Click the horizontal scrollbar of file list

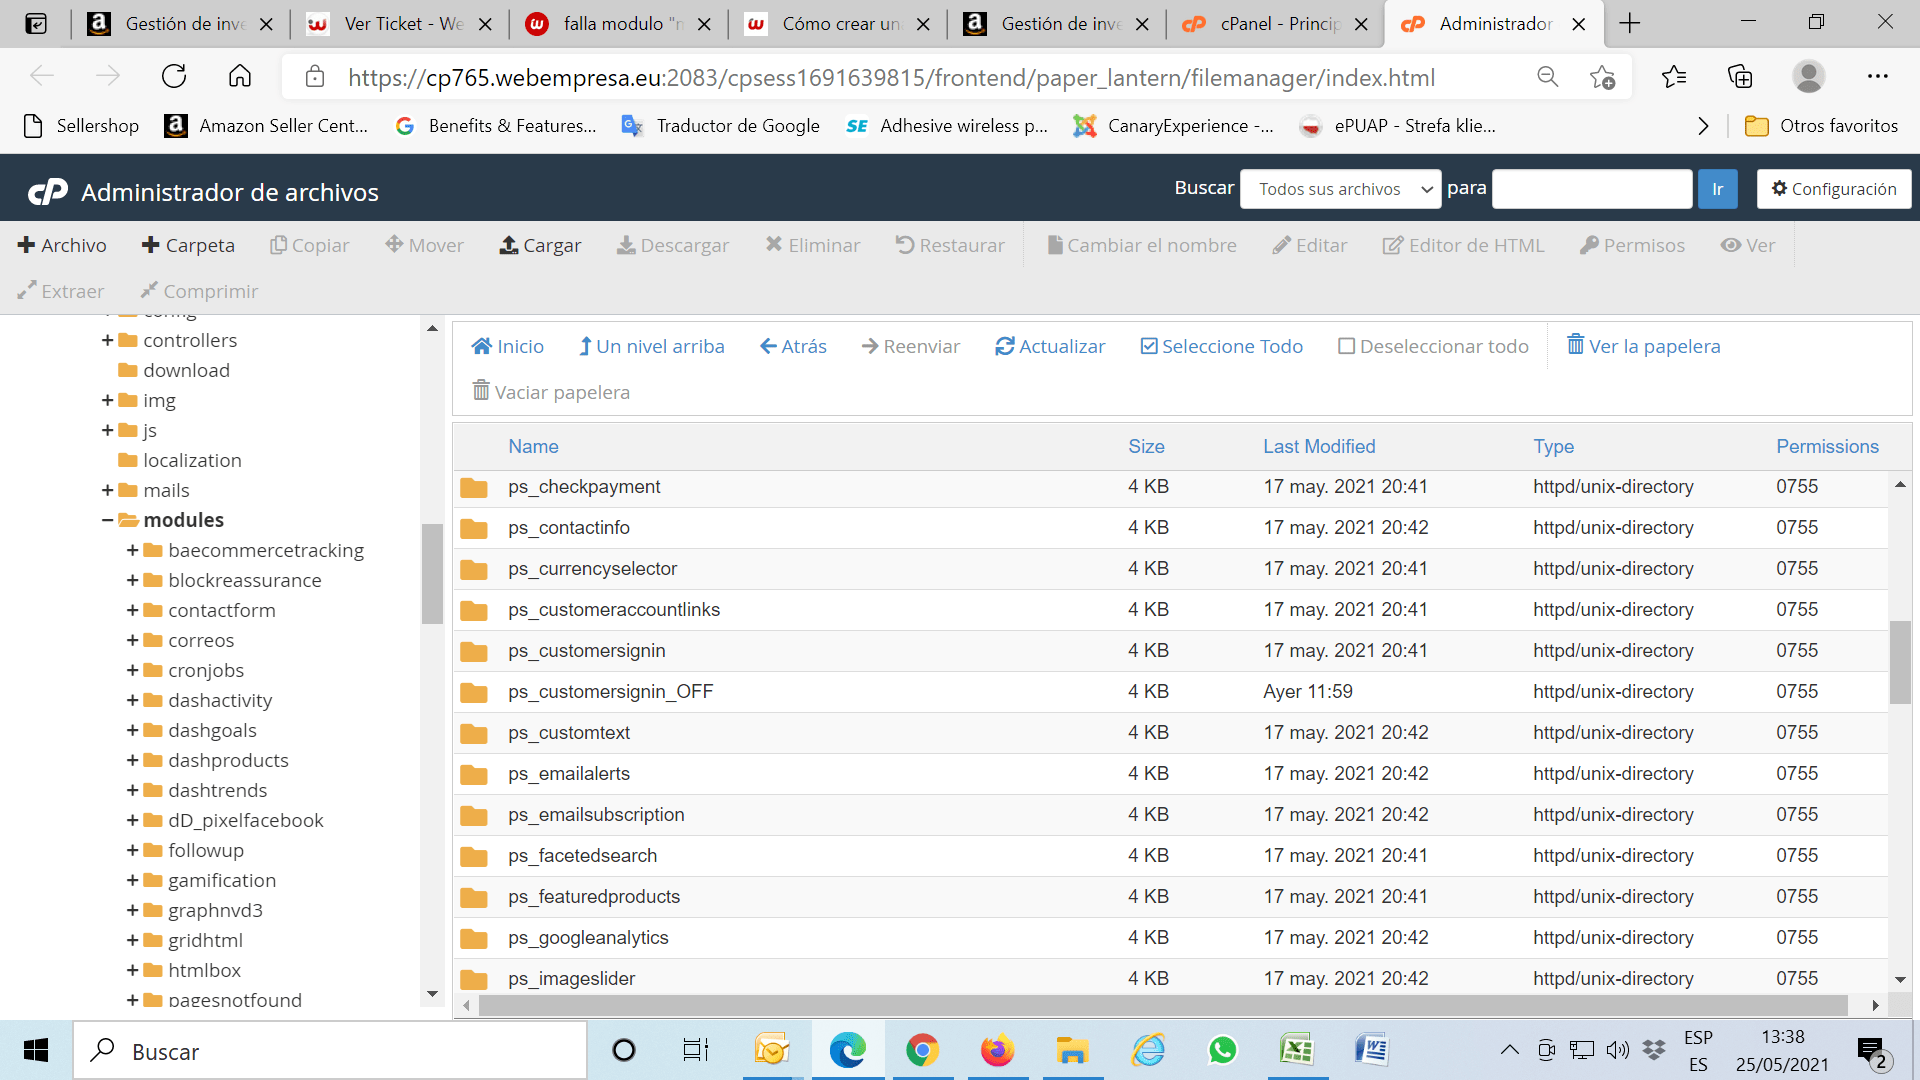pyautogui.click(x=1163, y=1005)
